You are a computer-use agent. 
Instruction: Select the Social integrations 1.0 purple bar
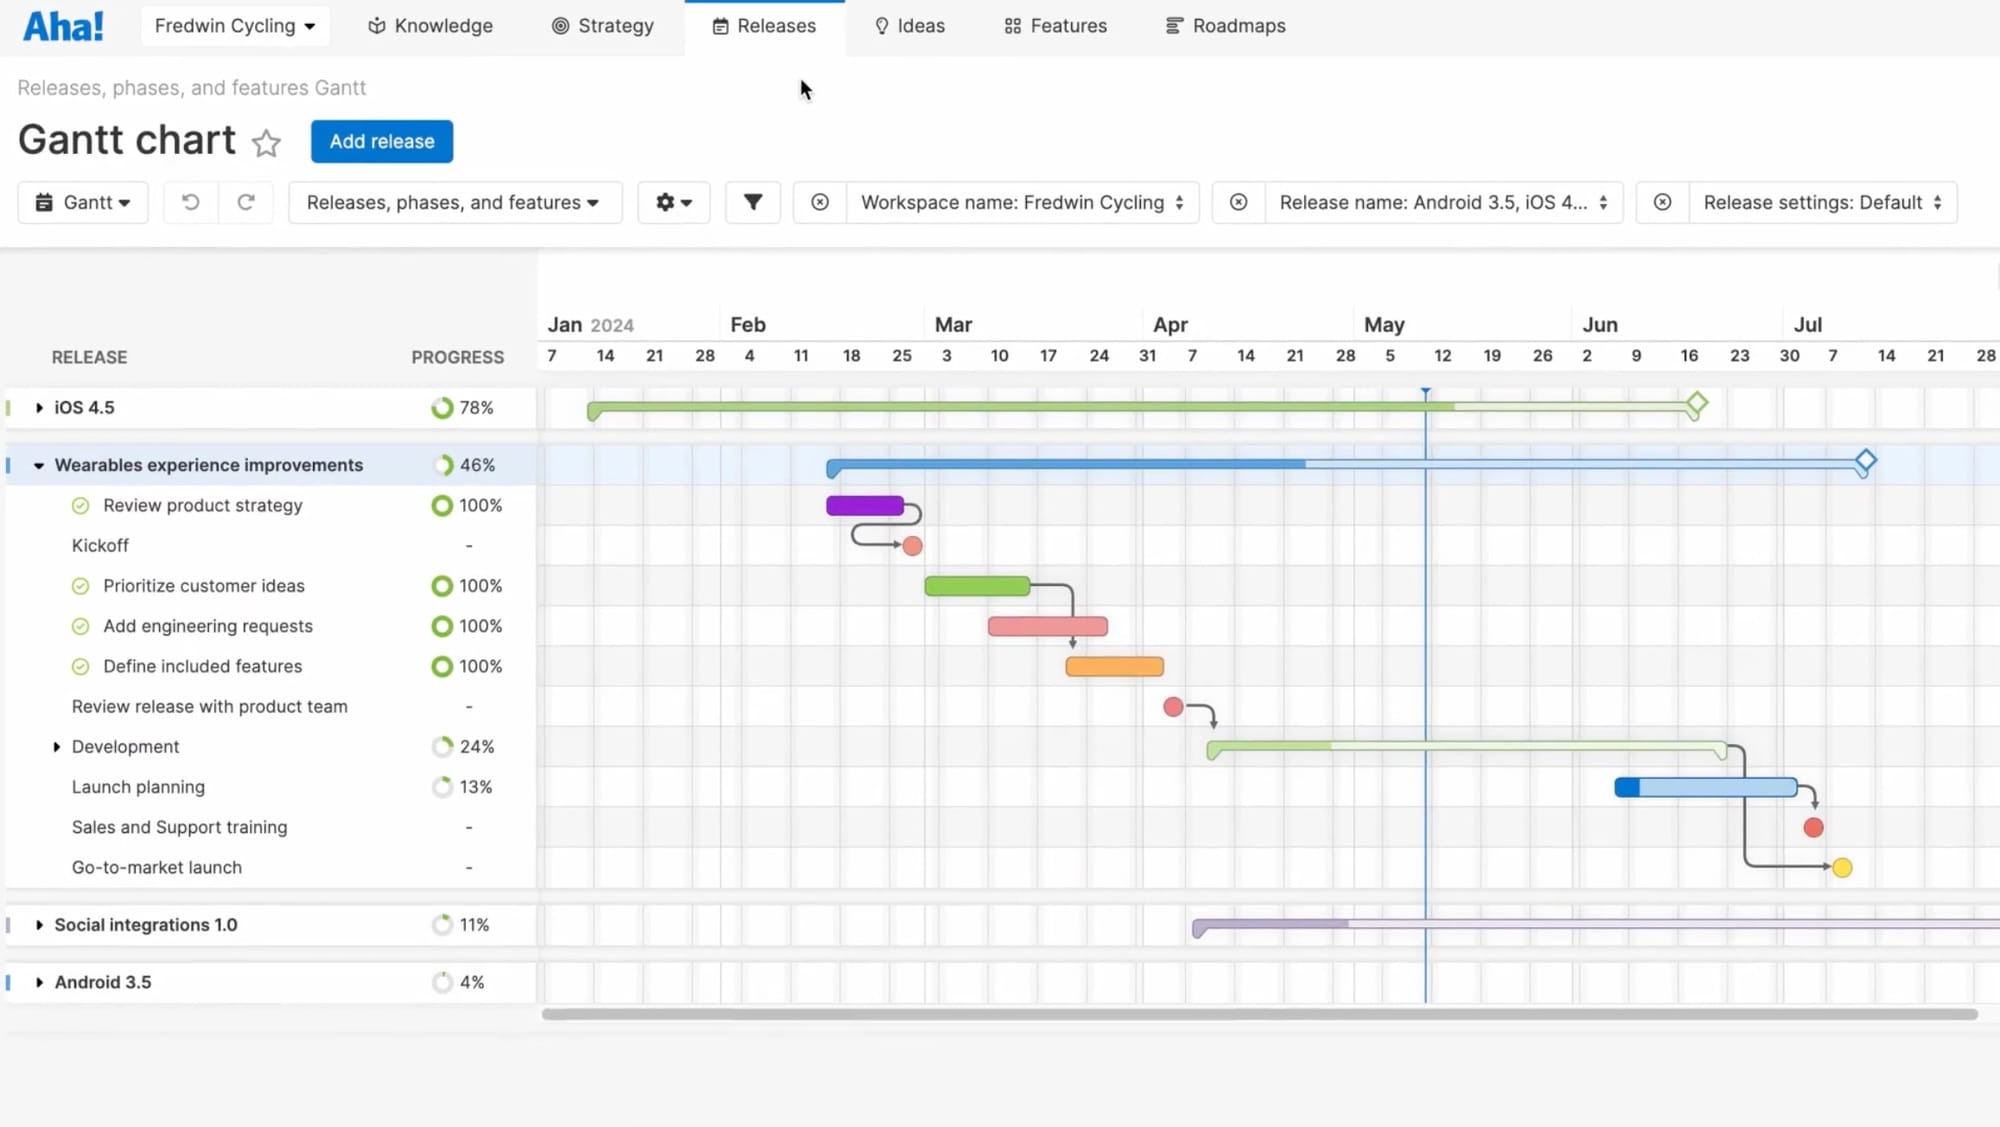[1595, 925]
